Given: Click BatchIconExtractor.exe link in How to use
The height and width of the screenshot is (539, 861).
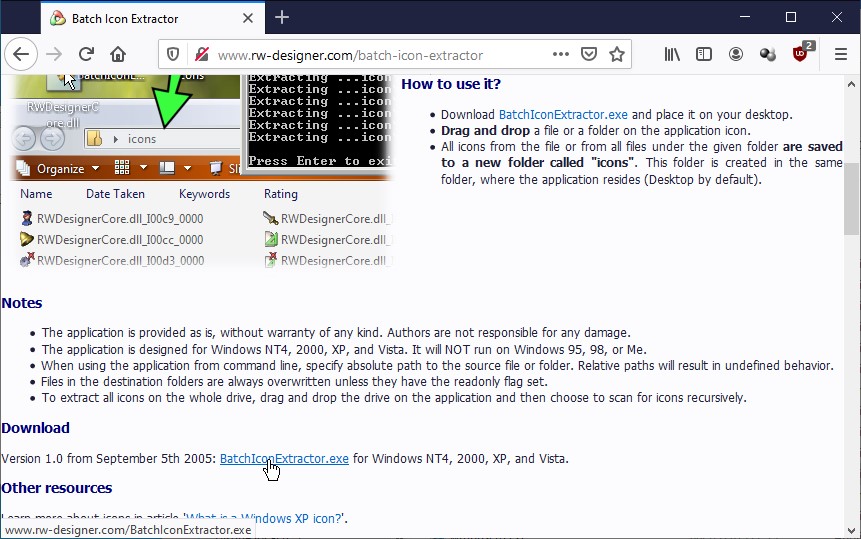Looking at the screenshot, I should 563,115.
